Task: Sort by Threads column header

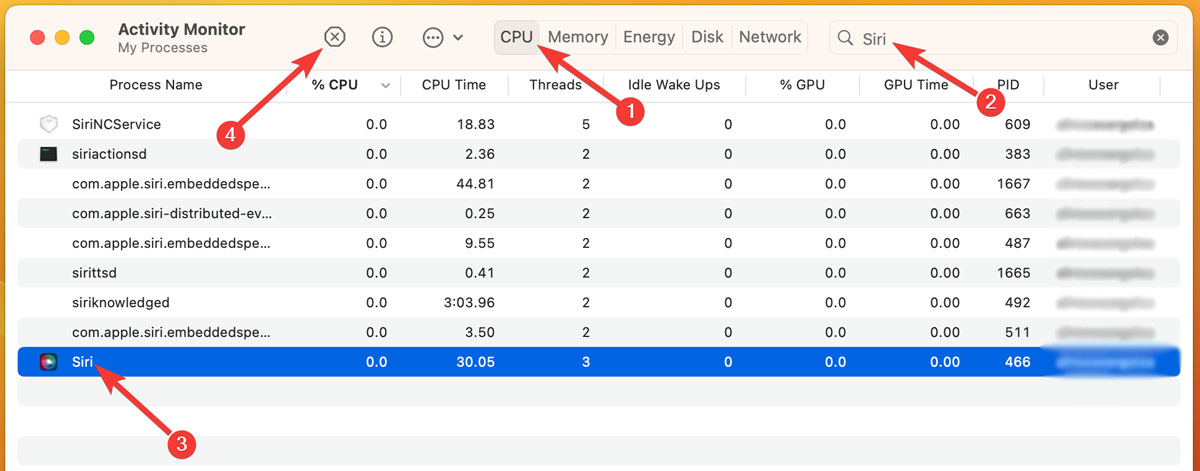Action: pyautogui.click(x=556, y=85)
